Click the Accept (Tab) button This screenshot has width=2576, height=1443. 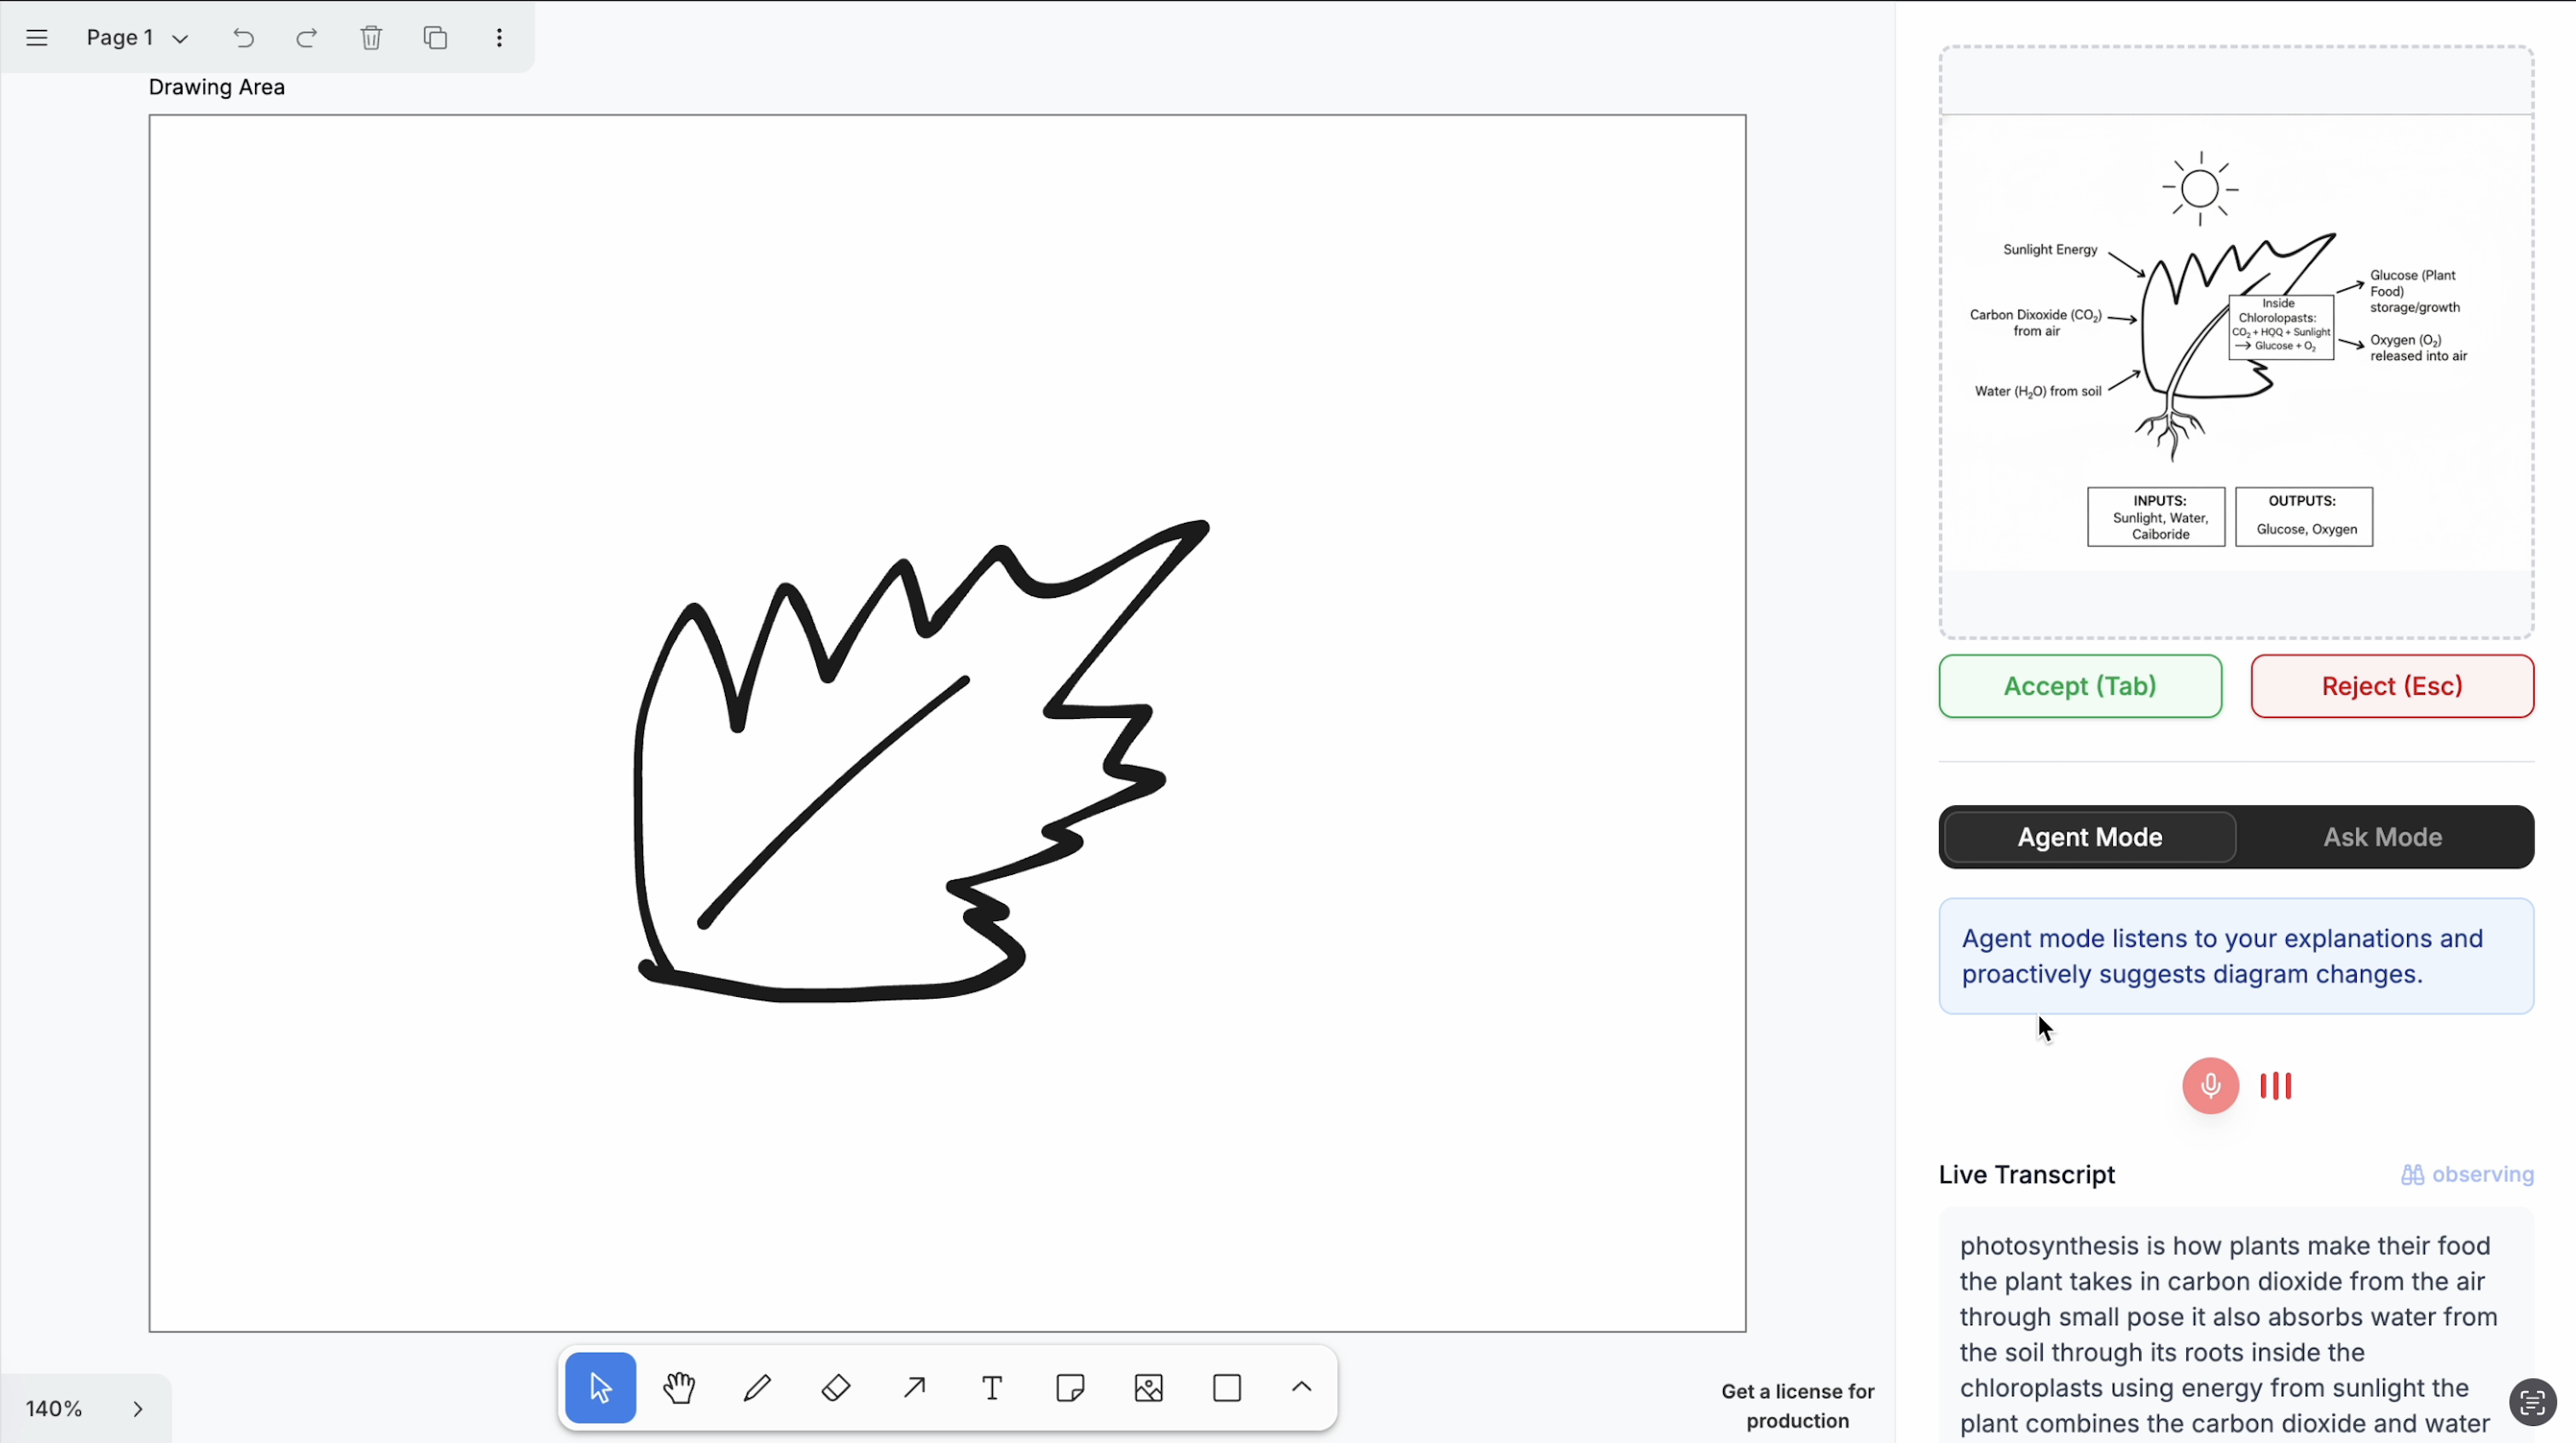[2080, 686]
